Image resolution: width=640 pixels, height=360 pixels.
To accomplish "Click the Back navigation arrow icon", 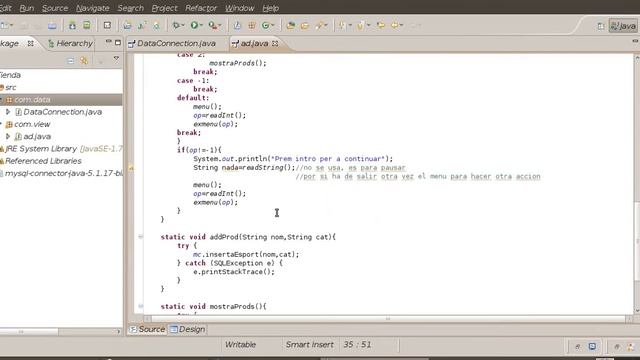I will (x=395, y=25).
